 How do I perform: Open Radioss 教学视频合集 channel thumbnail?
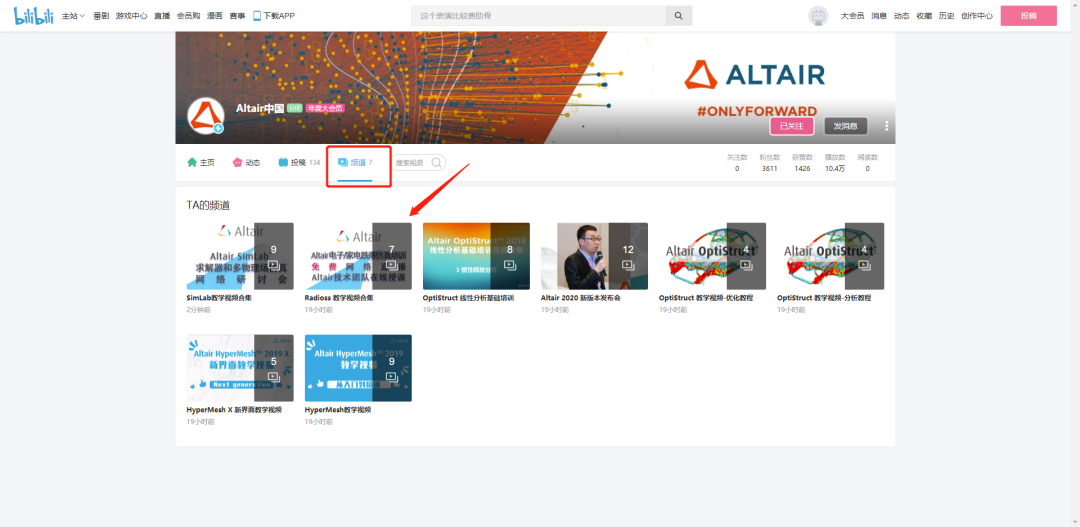pyautogui.click(x=358, y=256)
